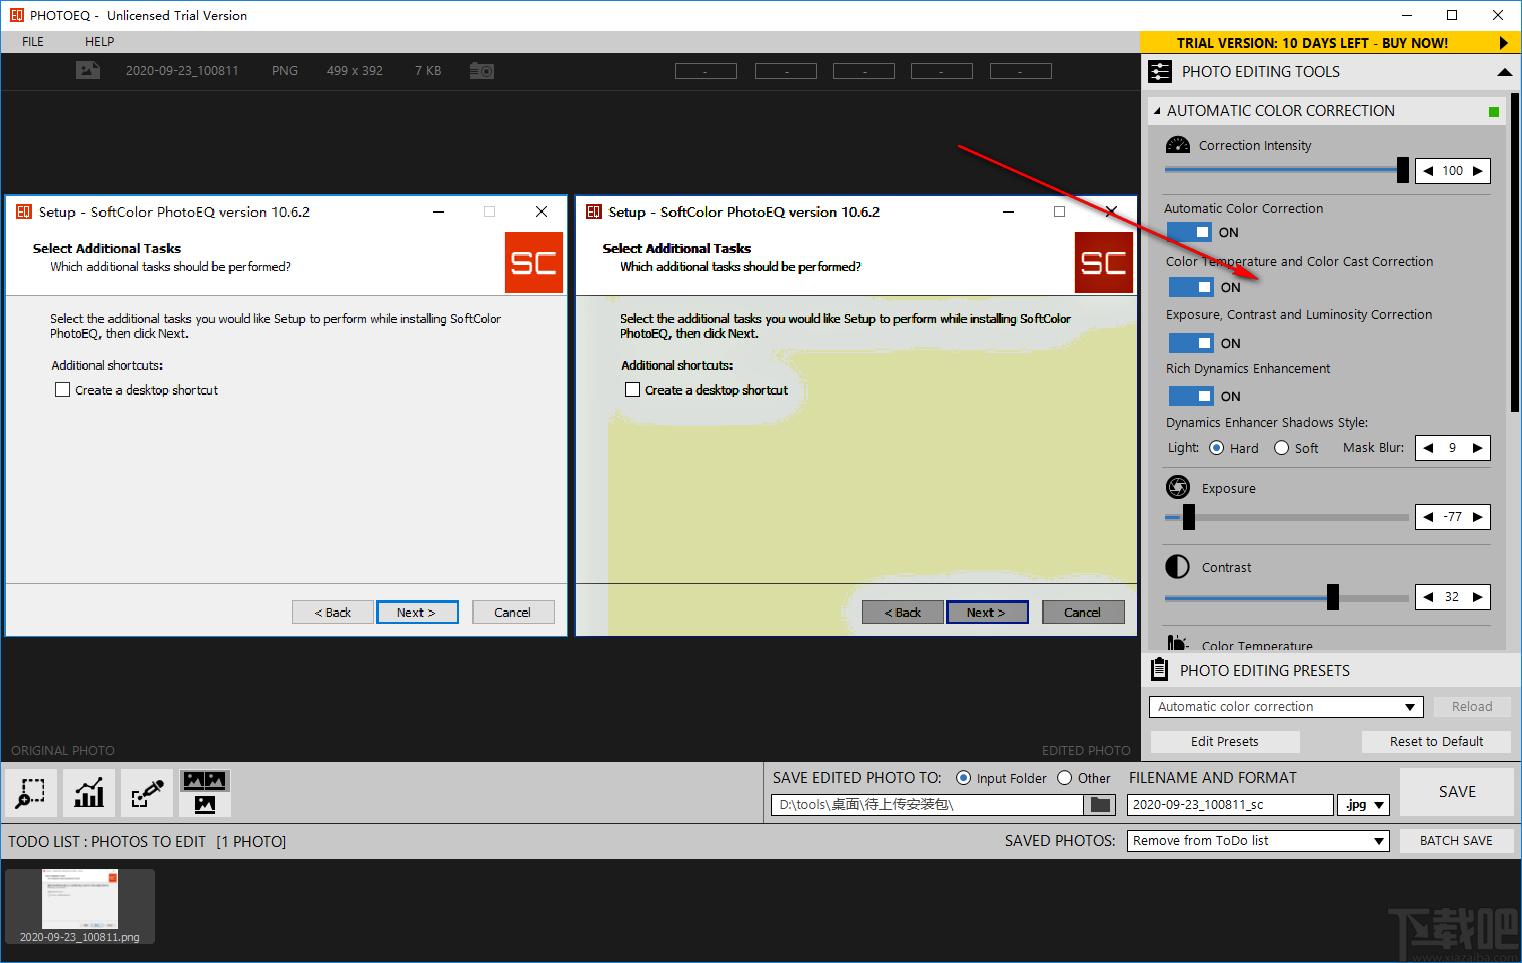Click the SAVE button

1457,792
